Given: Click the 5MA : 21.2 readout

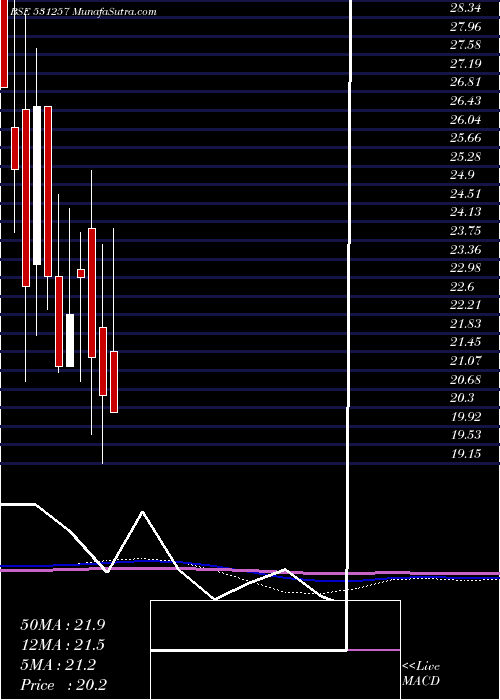Looking at the screenshot, I should (x=58, y=665).
